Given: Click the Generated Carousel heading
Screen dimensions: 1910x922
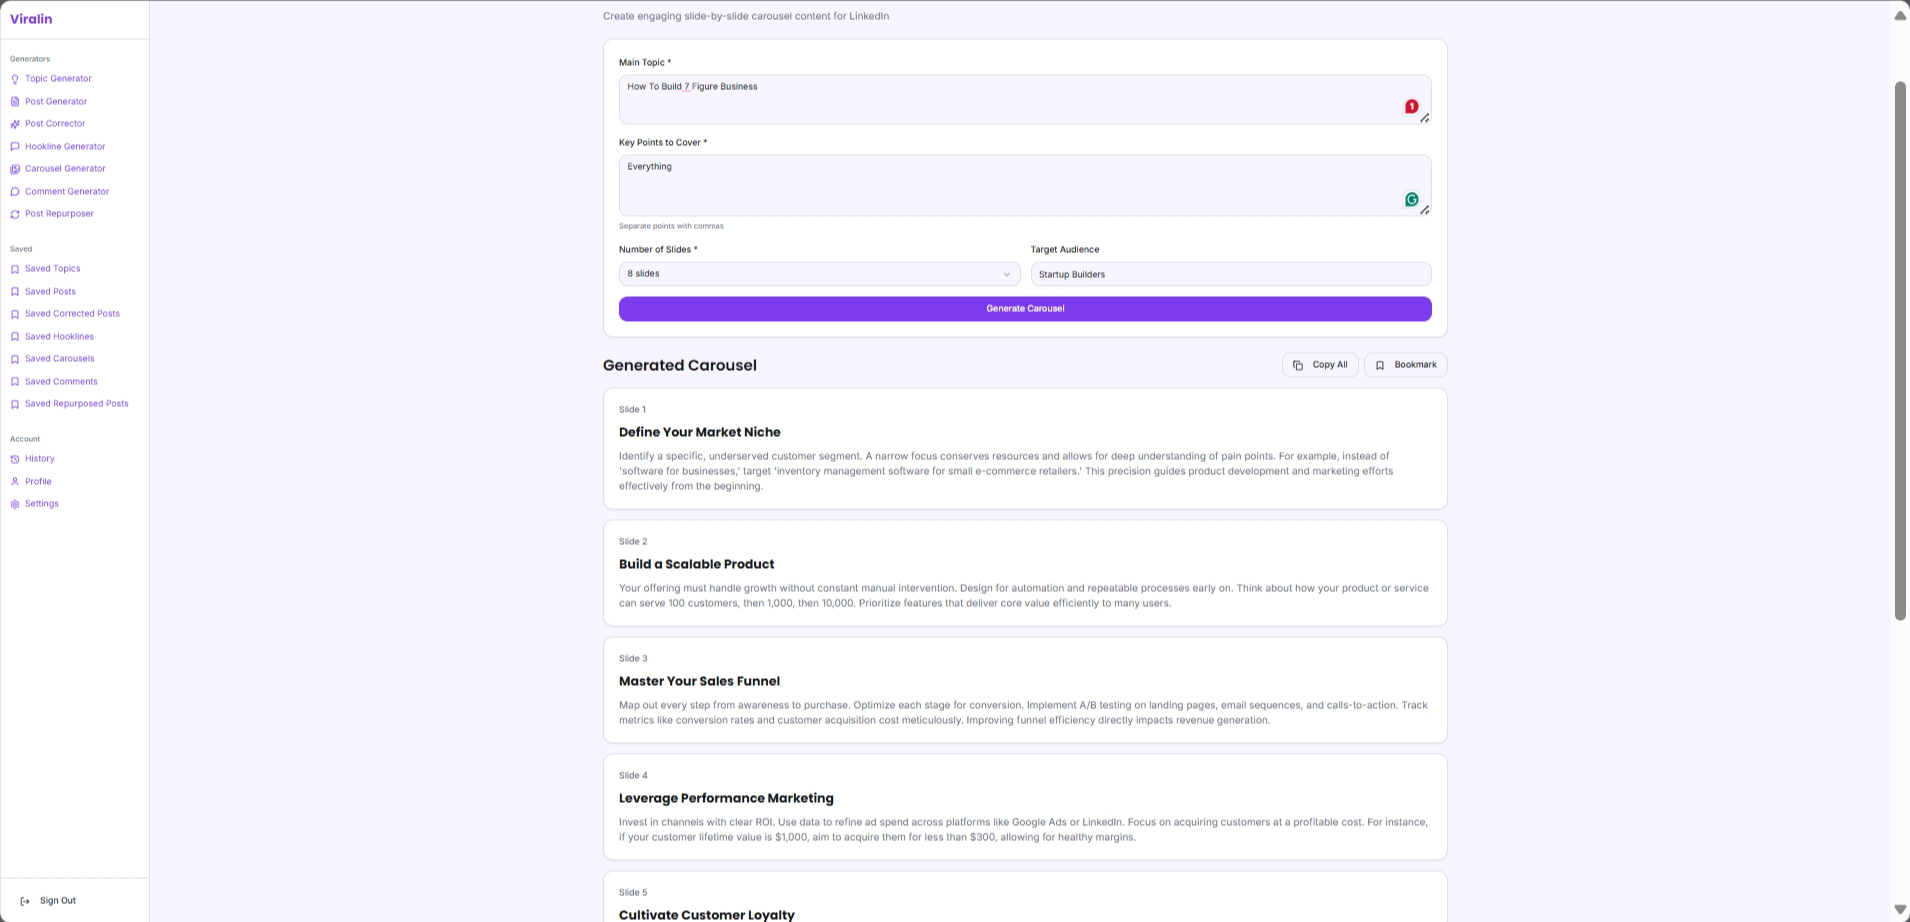Looking at the screenshot, I should coord(680,366).
